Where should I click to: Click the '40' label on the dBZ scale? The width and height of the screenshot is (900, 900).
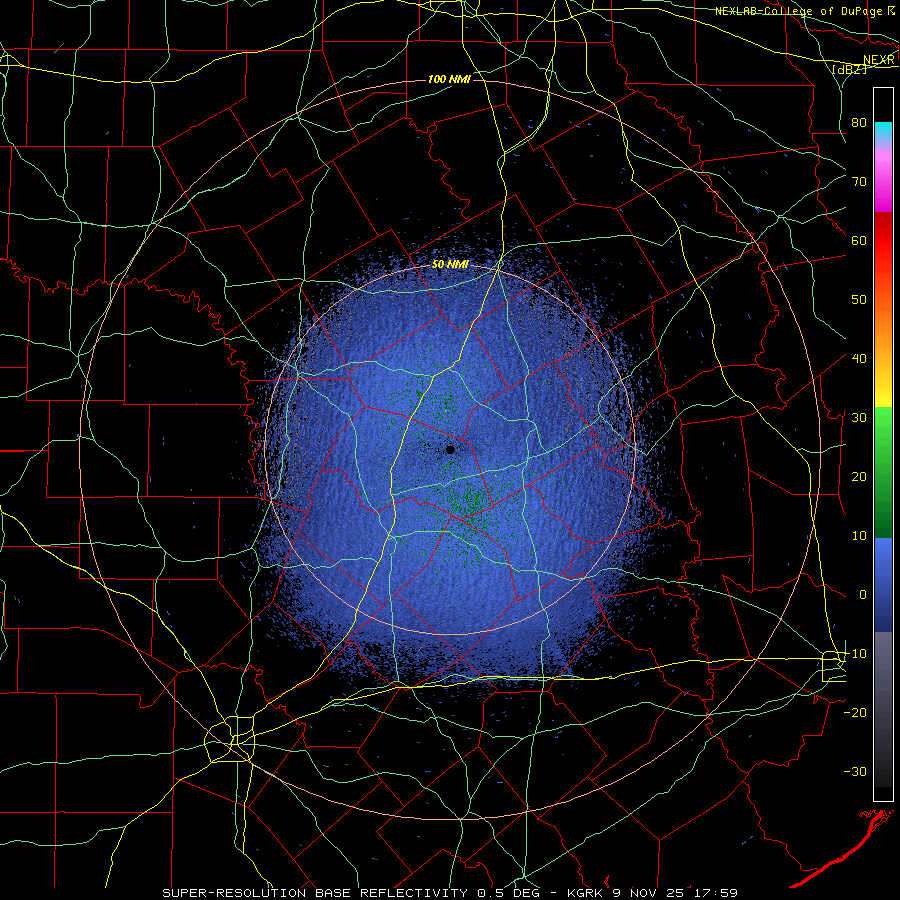pos(859,359)
